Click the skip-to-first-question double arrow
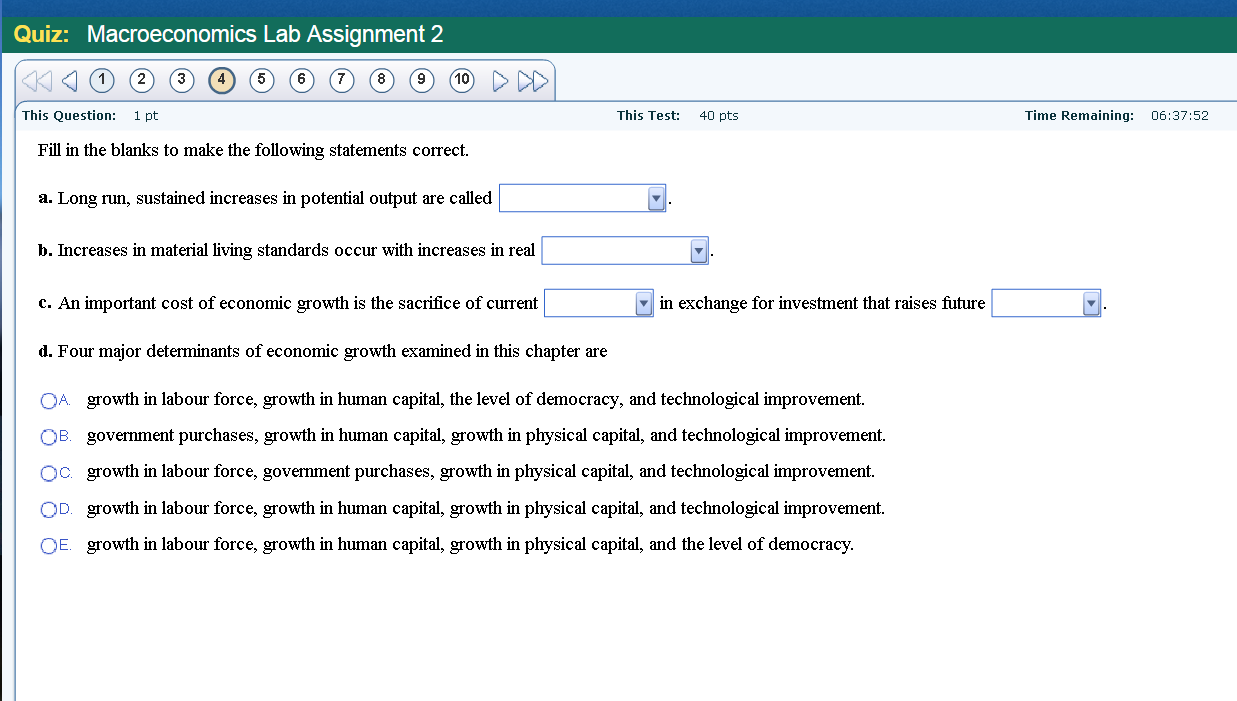1237x701 pixels. tap(36, 80)
